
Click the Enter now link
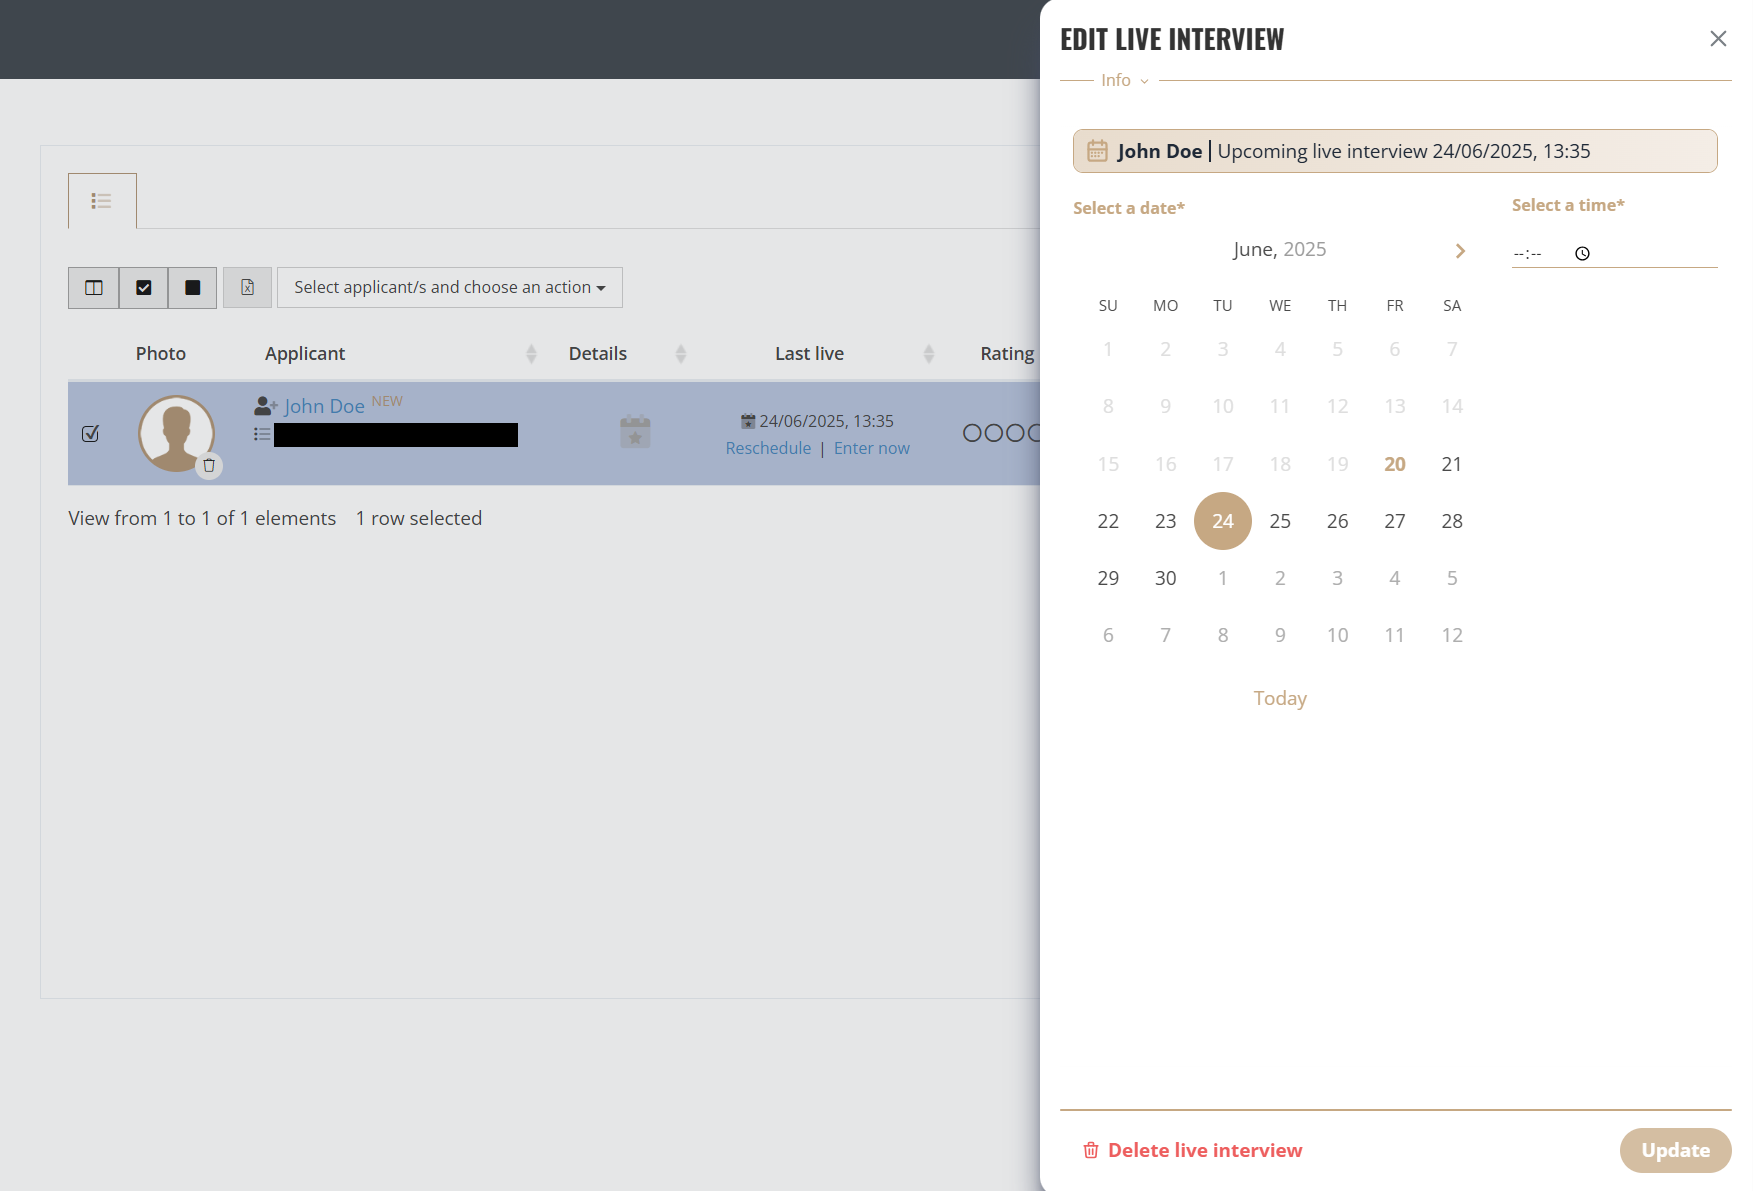872,448
